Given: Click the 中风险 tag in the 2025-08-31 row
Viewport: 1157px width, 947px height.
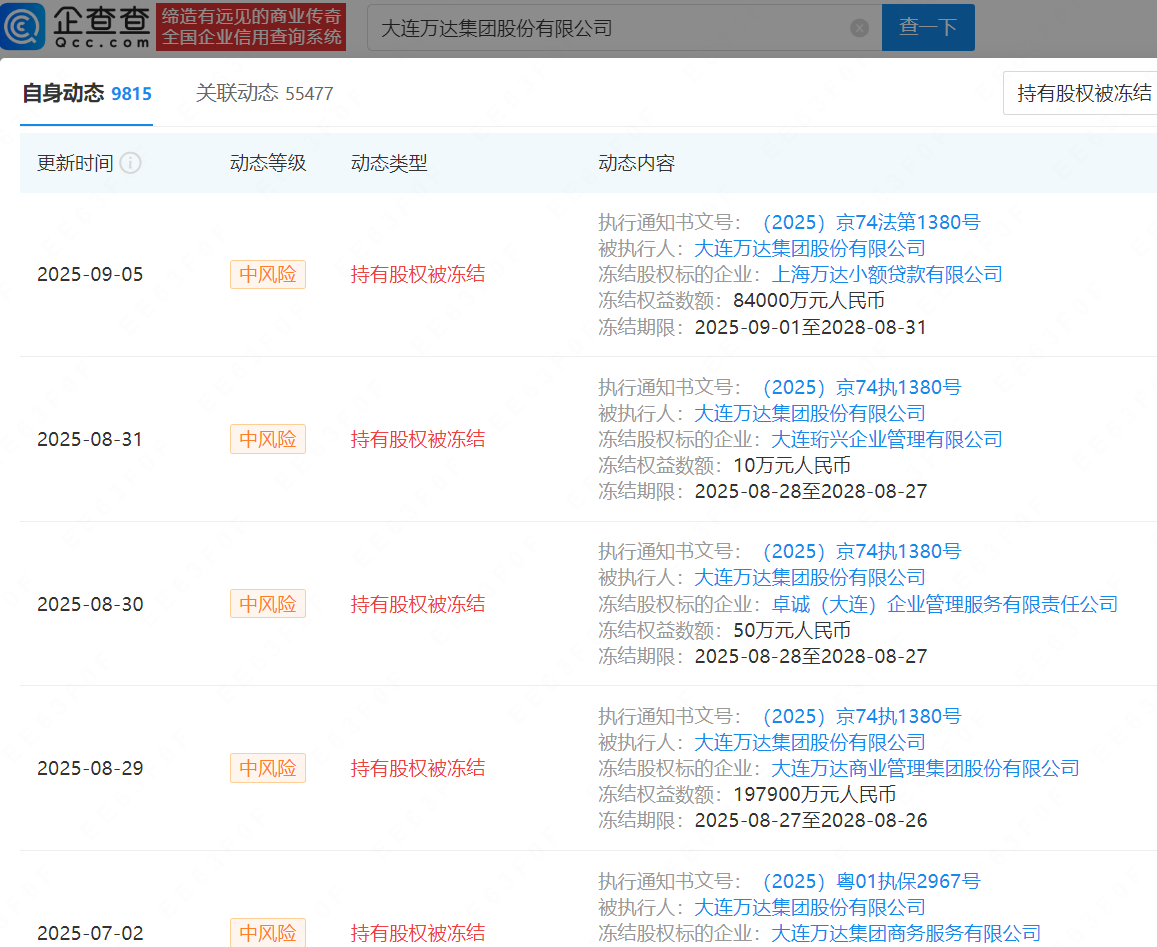Looking at the screenshot, I should pos(268,439).
